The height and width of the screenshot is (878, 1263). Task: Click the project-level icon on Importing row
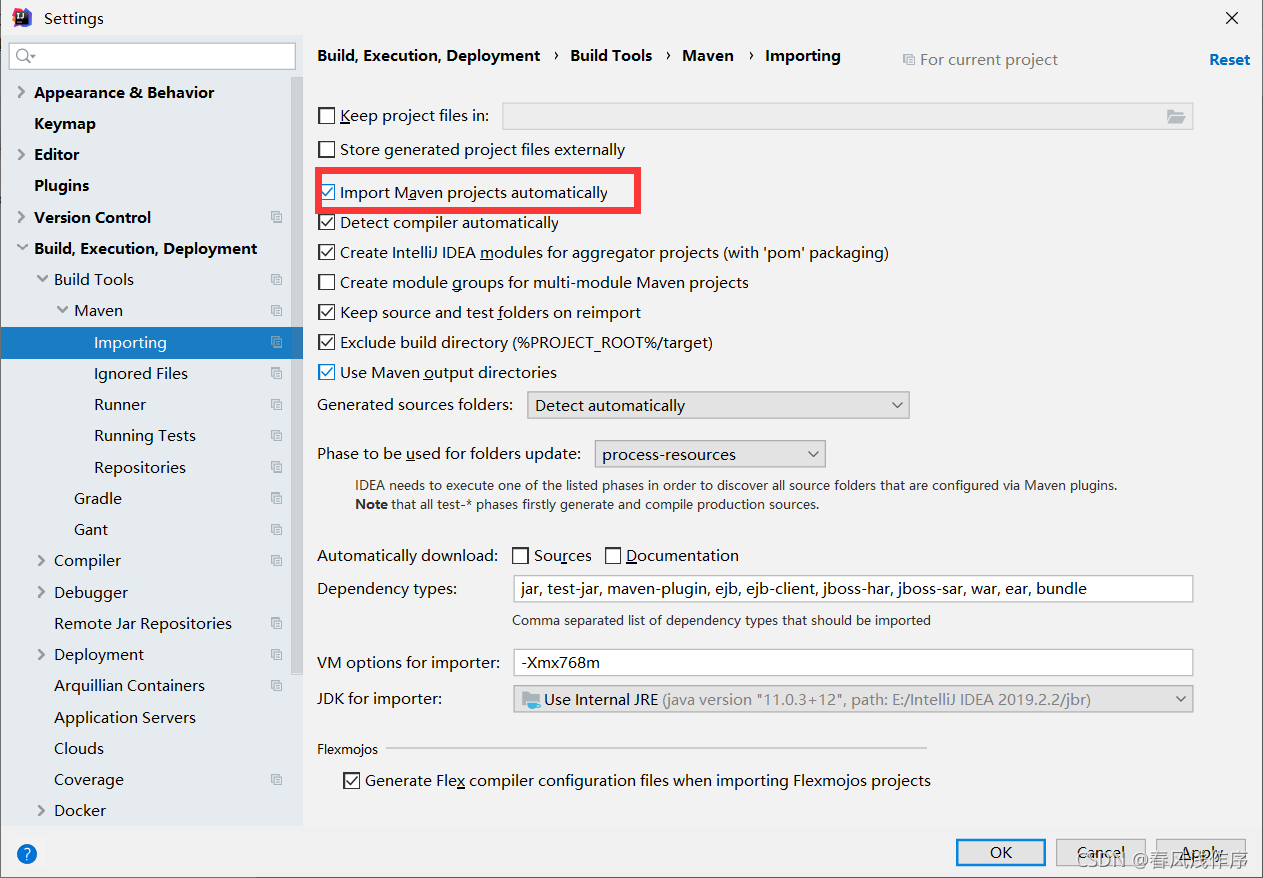pos(277,342)
